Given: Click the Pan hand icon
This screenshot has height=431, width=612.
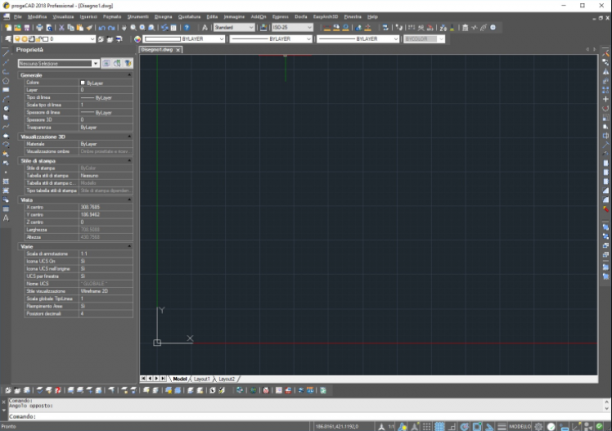Looking at the screenshot, I should click(x=124, y=28).
